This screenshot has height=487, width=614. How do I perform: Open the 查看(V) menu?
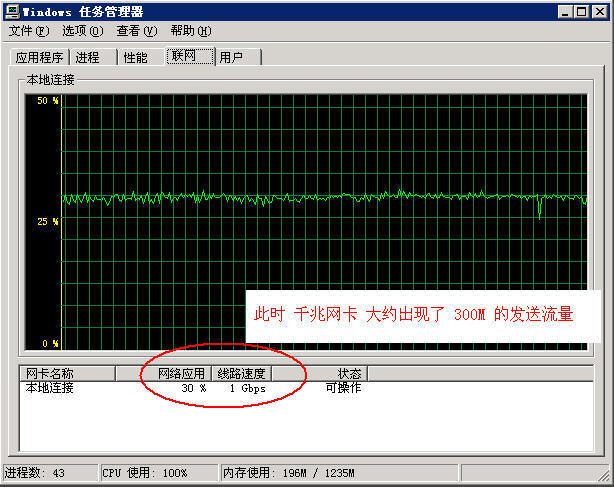pyautogui.click(x=137, y=31)
